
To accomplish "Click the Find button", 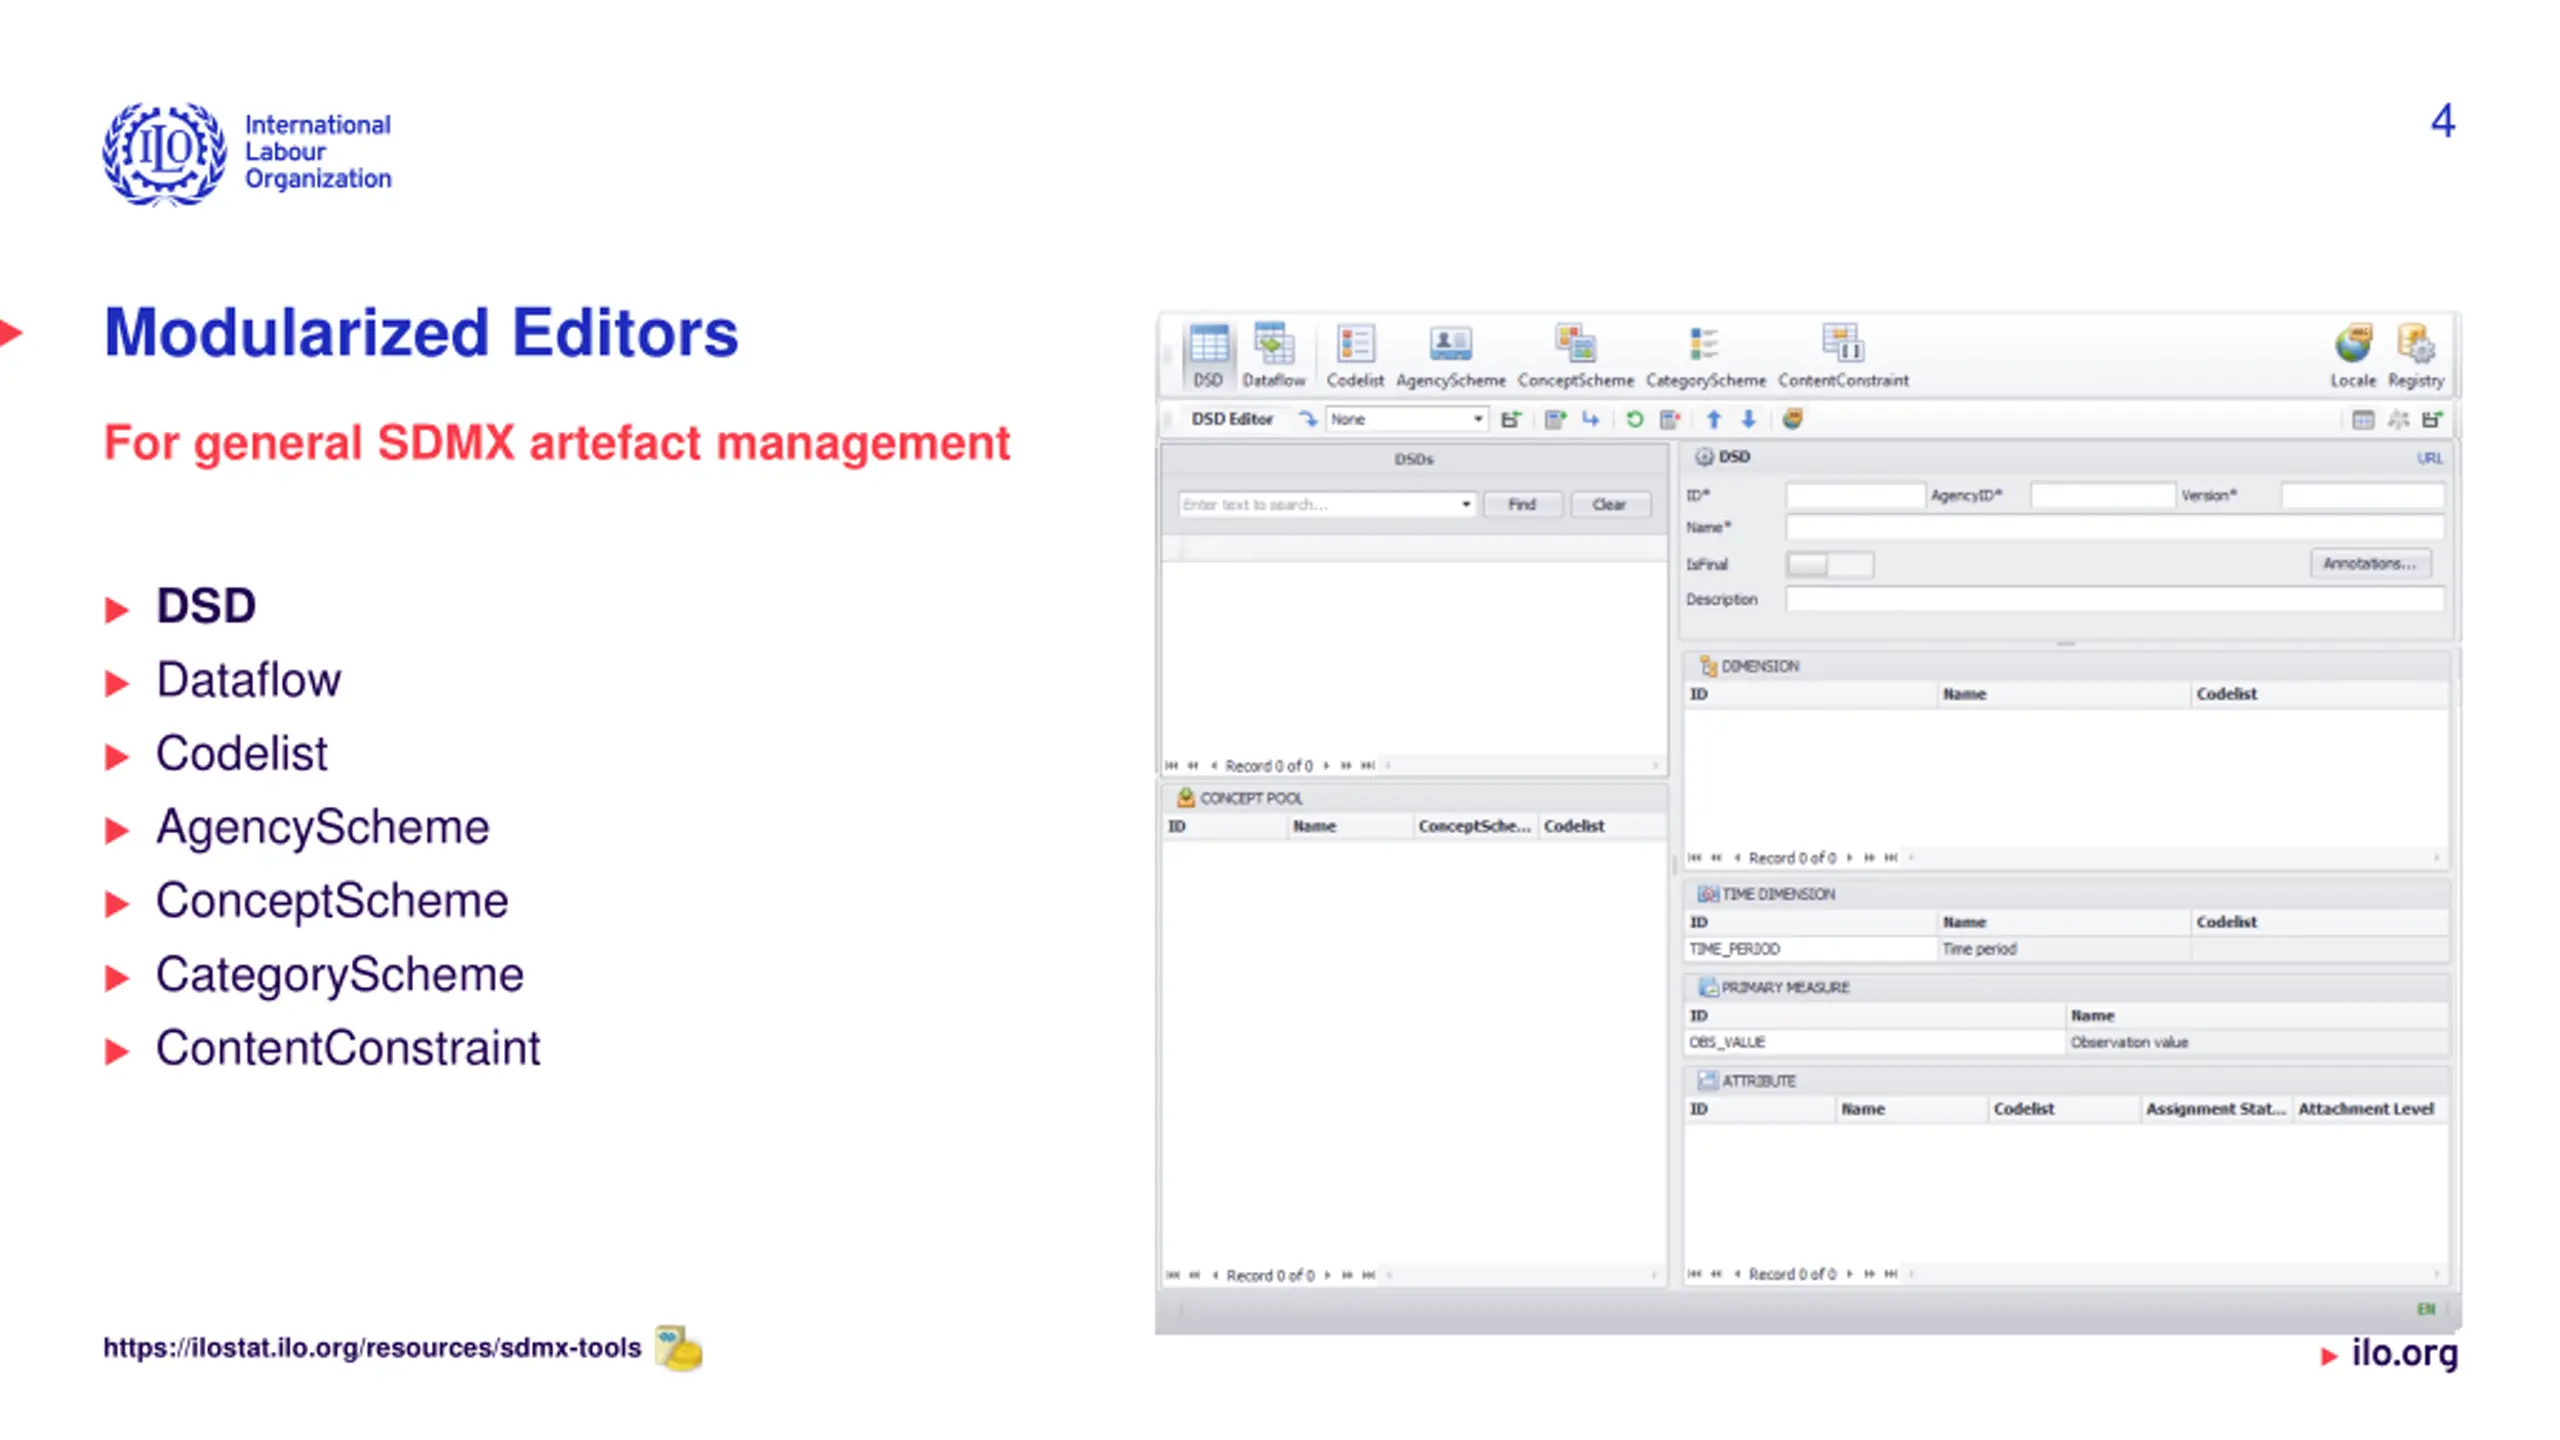I will (1522, 504).
